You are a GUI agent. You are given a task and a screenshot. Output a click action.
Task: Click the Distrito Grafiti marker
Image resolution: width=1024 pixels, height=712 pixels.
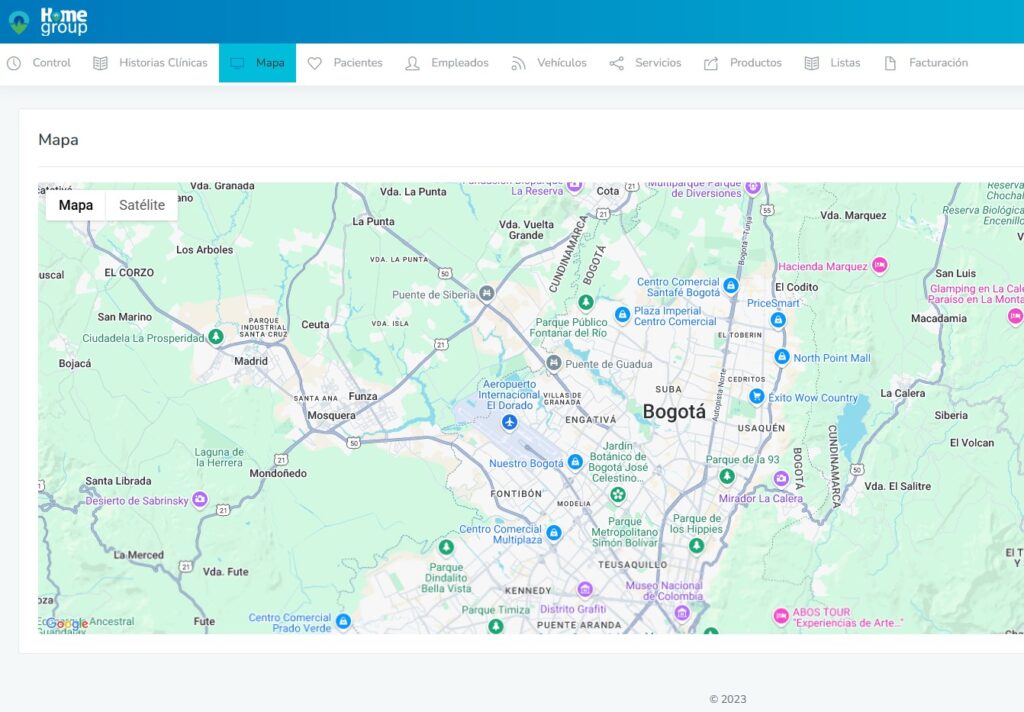tap(584, 589)
